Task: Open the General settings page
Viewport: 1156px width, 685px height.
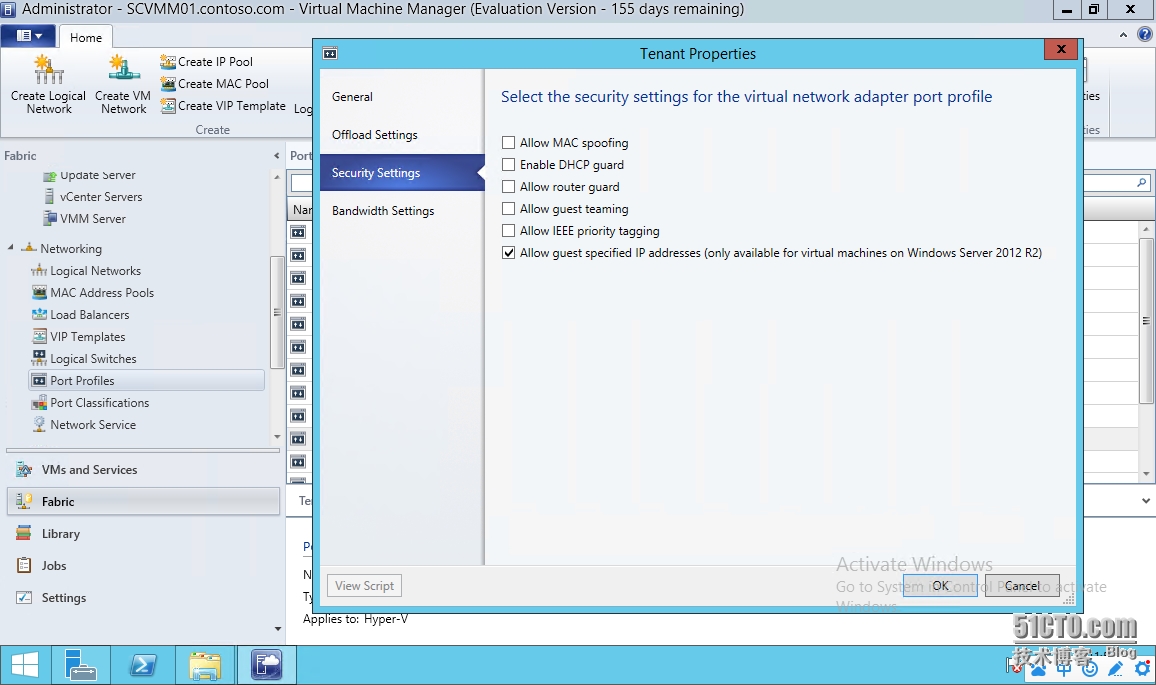Action: coord(402,97)
